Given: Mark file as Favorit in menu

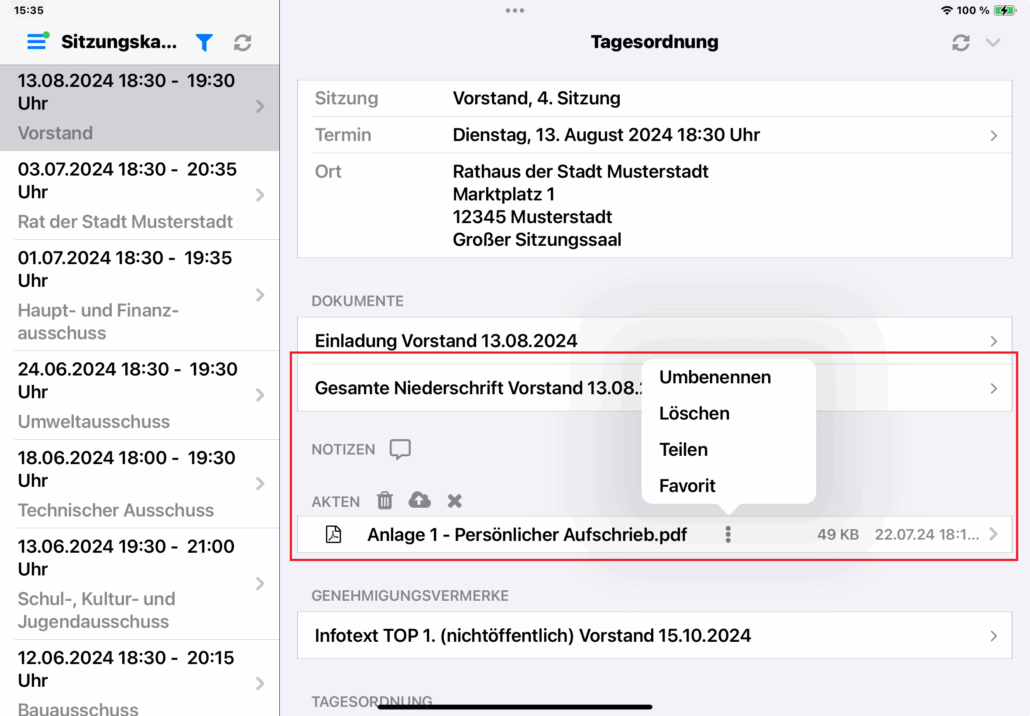Looking at the screenshot, I should (687, 486).
